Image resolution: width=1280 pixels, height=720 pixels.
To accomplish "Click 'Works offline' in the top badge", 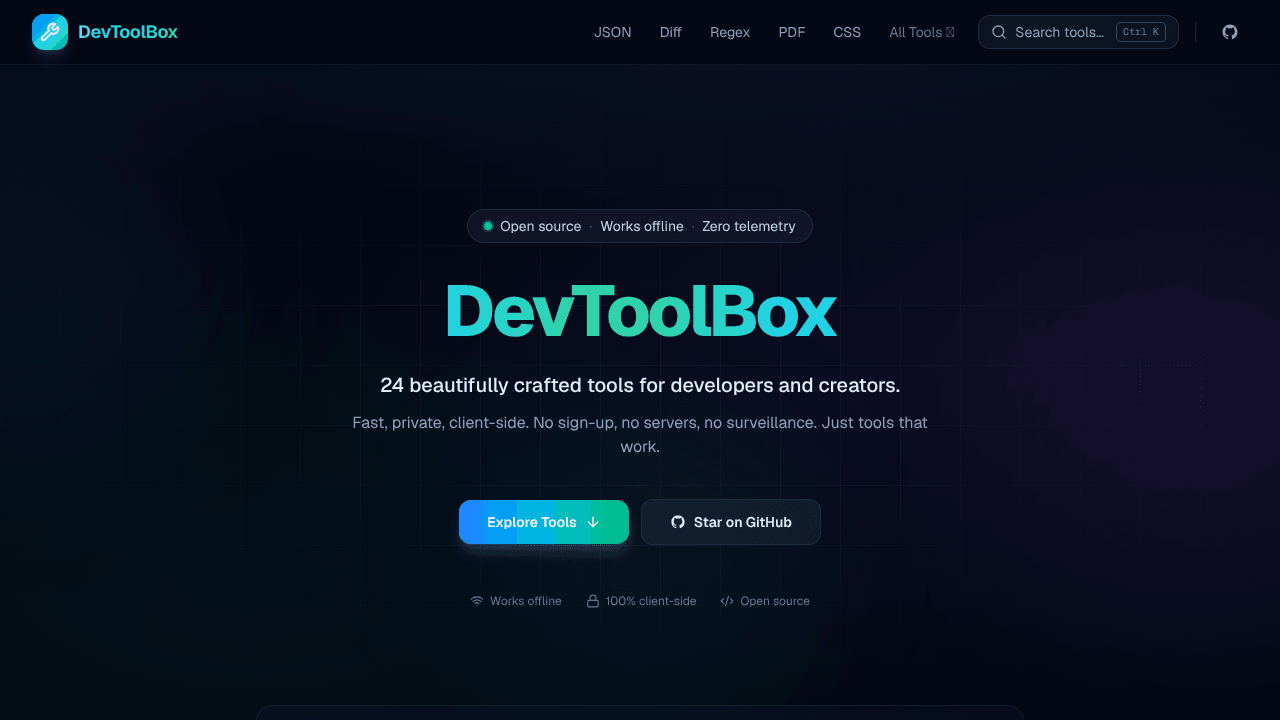I will pyautogui.click(x=642, y=226).
